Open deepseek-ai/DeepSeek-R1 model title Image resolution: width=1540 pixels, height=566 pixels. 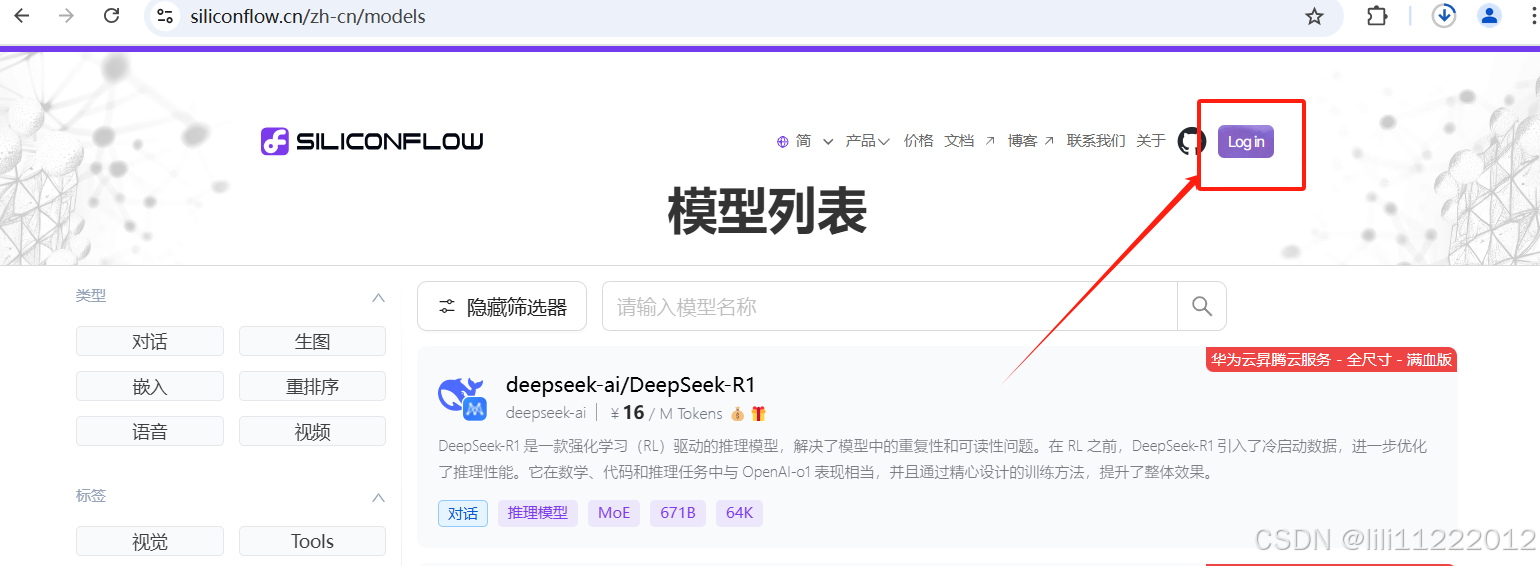pyautogui.click(x=631, y=385)
